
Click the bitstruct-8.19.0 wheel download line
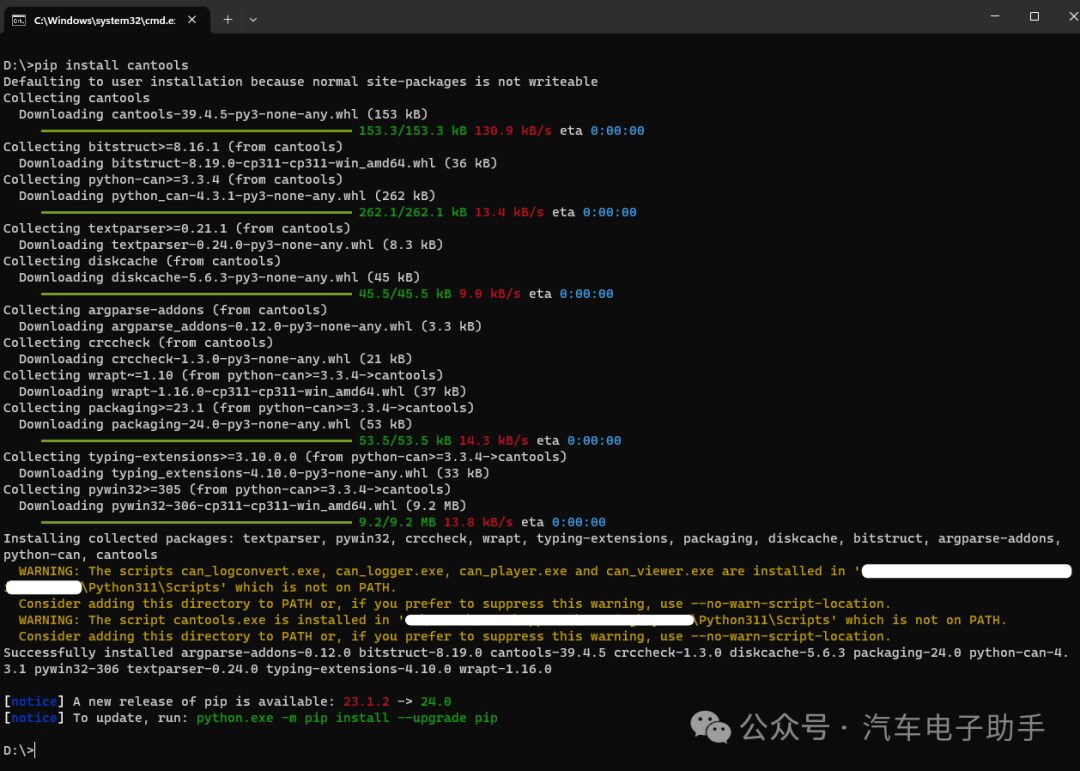pos(258,163)
